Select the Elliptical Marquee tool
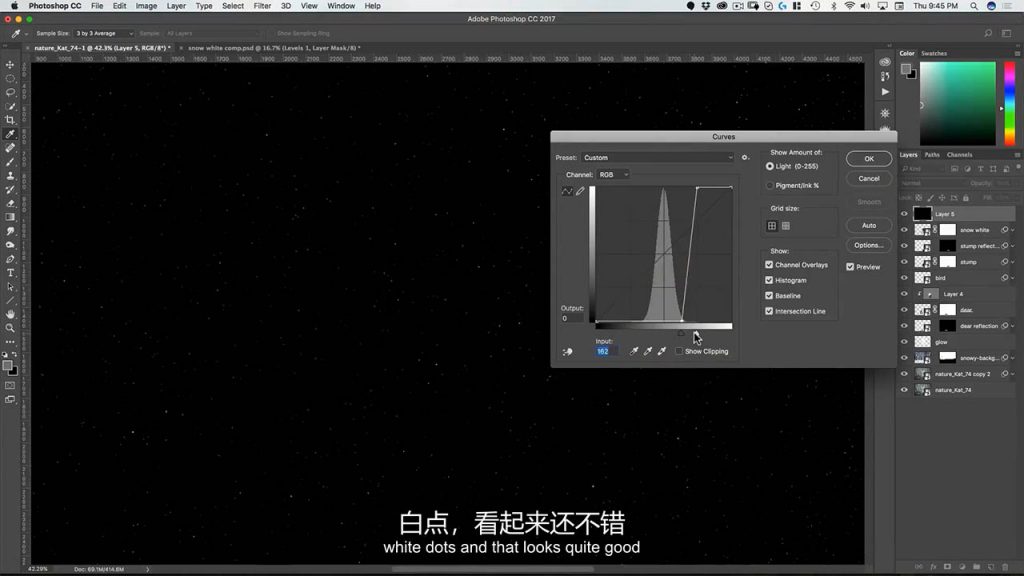The height and width of the screenshot is (576, 1024). click(10, 78)
